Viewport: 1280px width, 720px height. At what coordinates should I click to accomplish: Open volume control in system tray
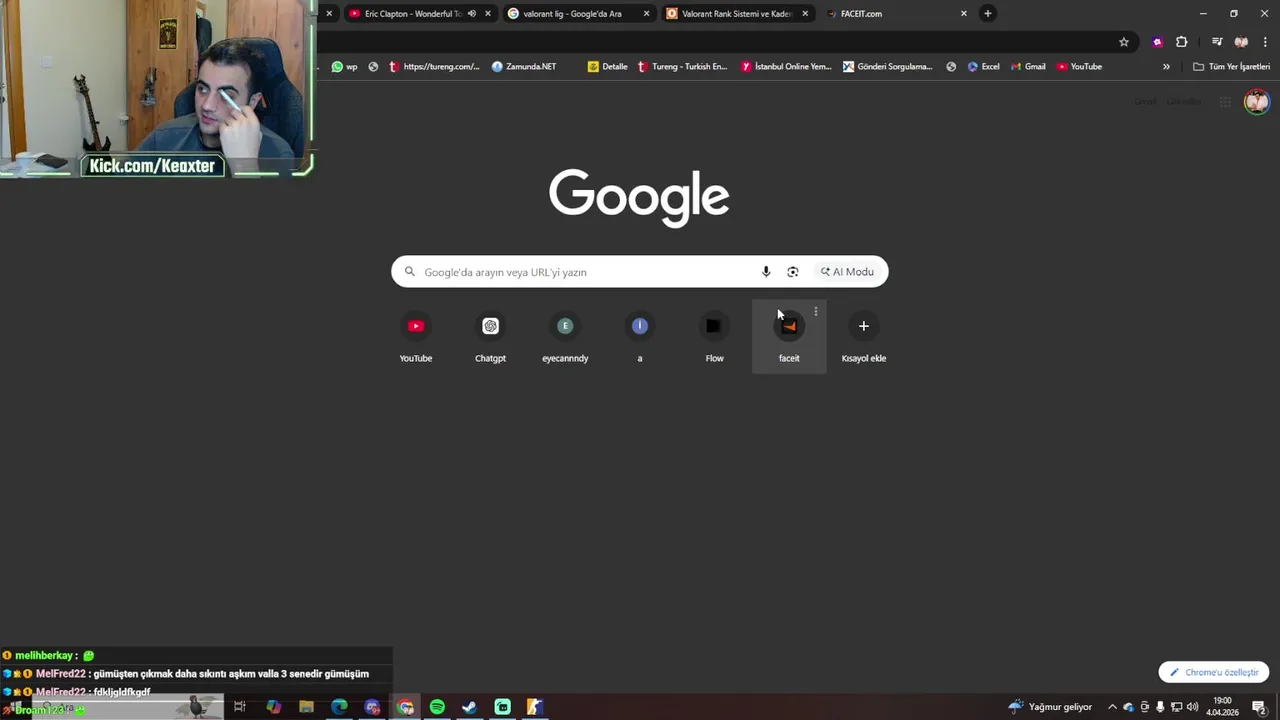click(1192, 707)
